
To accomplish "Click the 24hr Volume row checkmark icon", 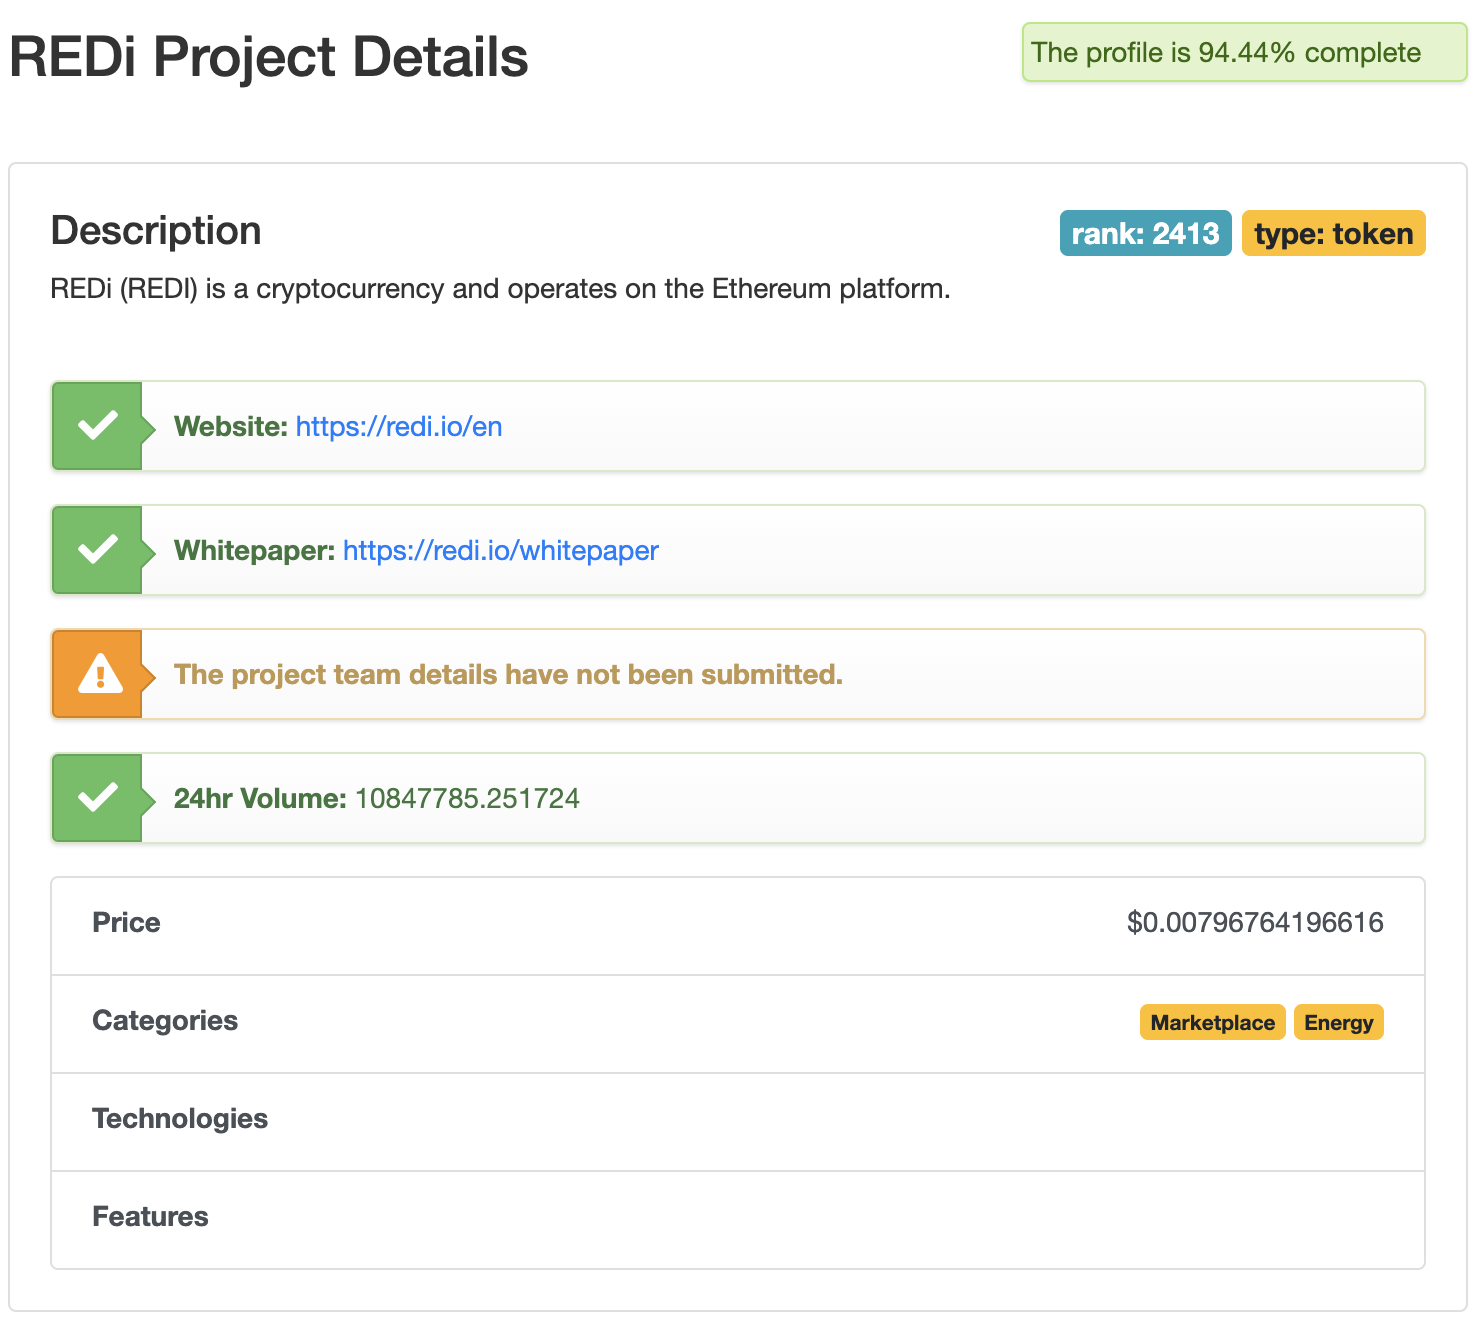I will point(98,798).
